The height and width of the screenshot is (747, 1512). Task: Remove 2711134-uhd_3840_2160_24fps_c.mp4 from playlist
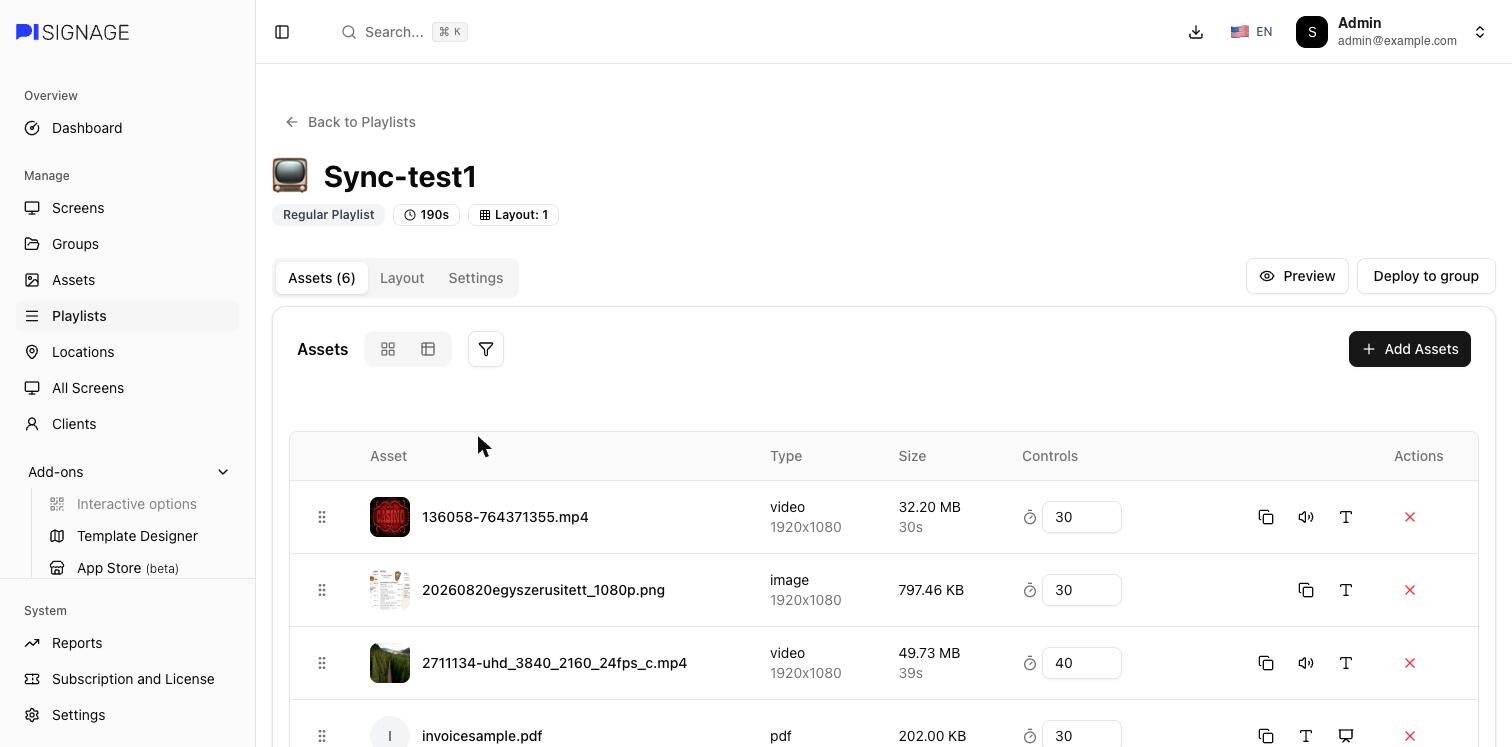point(1410,663)
